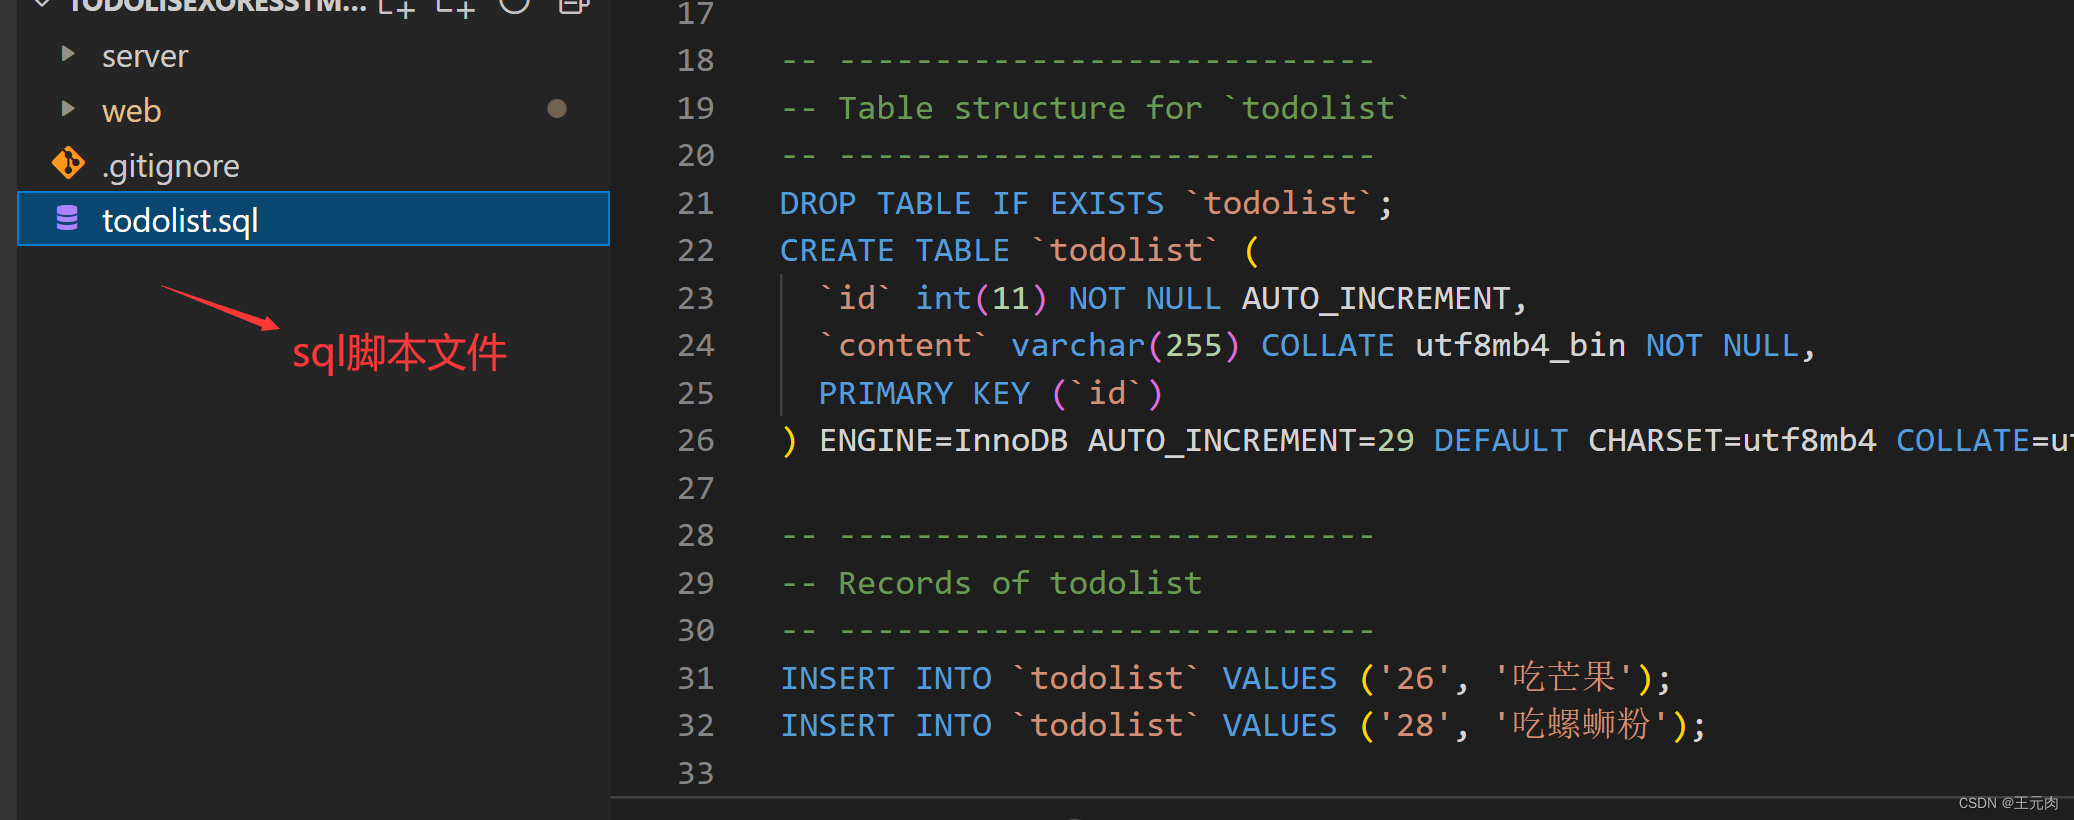2074x820 pixels.
Task: Click 'CREATE TABLE' keyword on line 22
Action: 895,250
